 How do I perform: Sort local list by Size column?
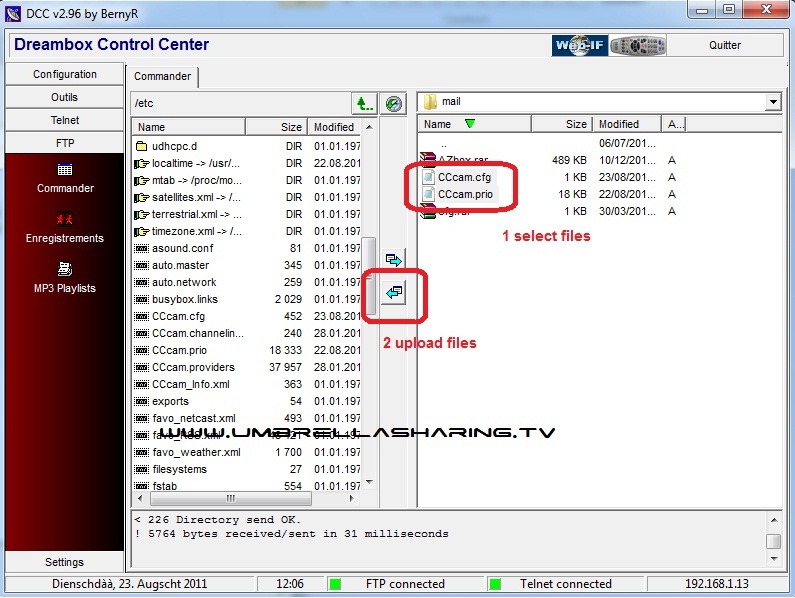561,124
